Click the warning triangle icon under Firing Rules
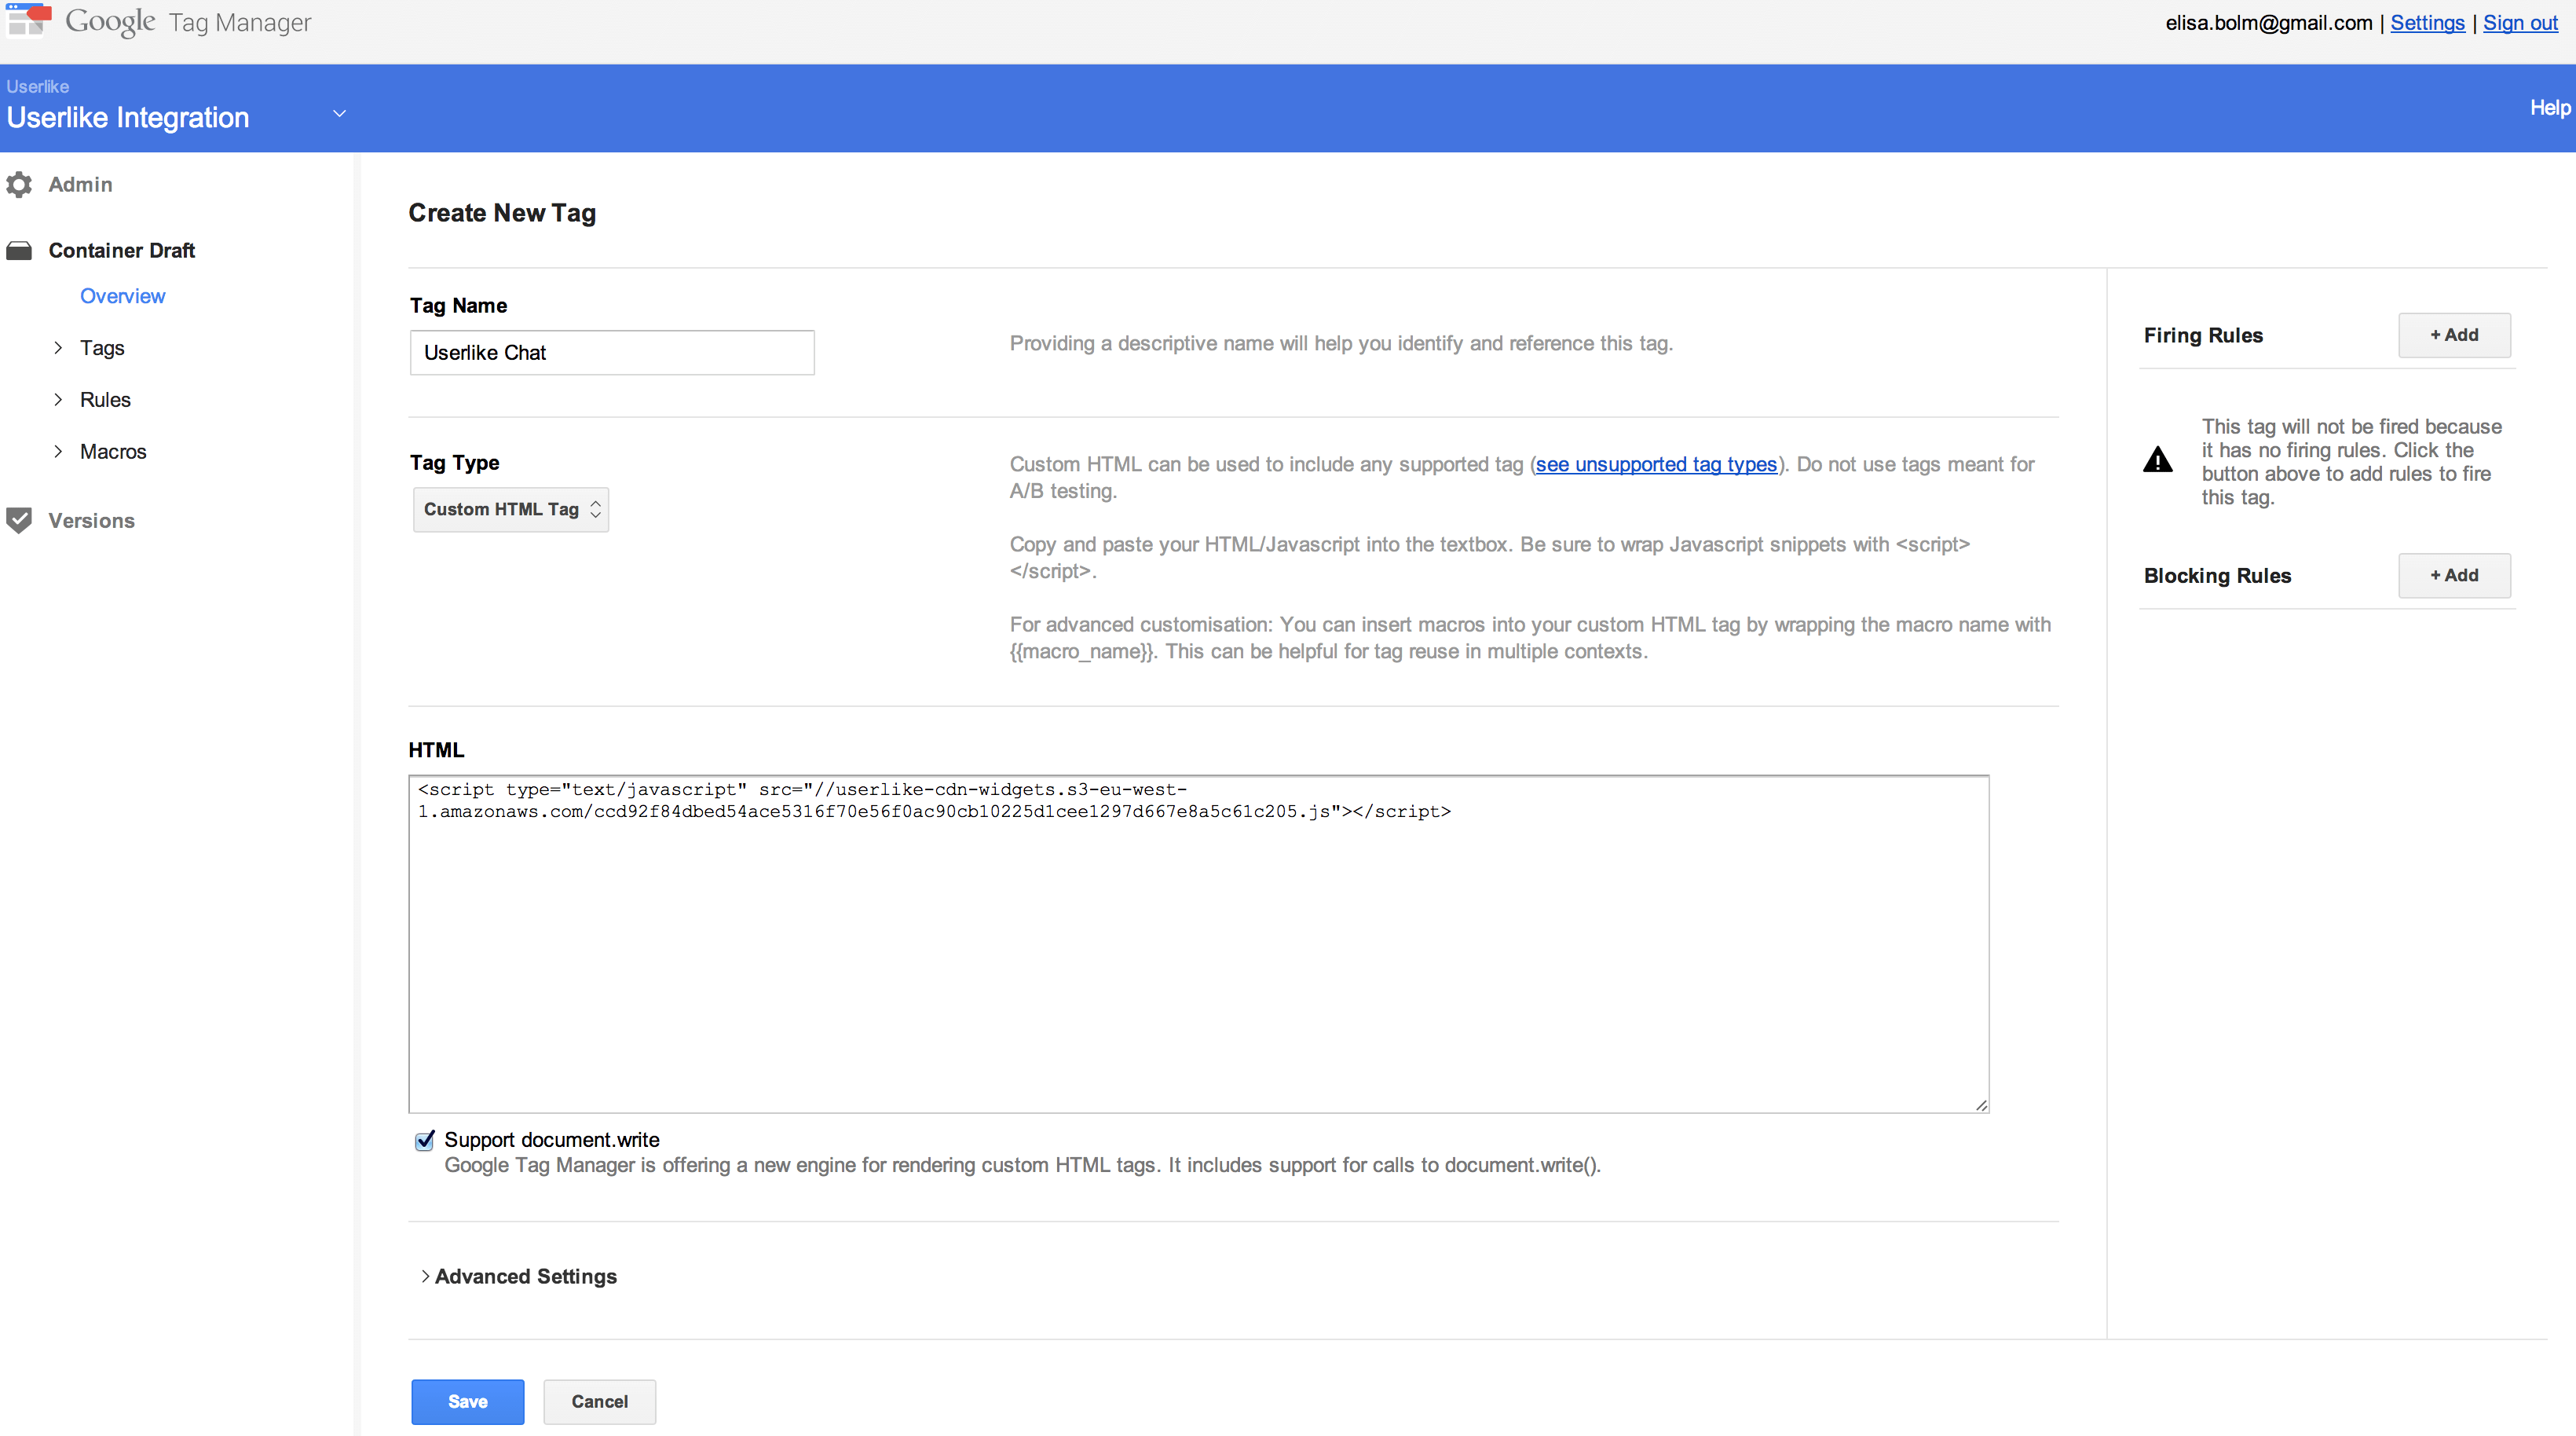 [2158, 460]
